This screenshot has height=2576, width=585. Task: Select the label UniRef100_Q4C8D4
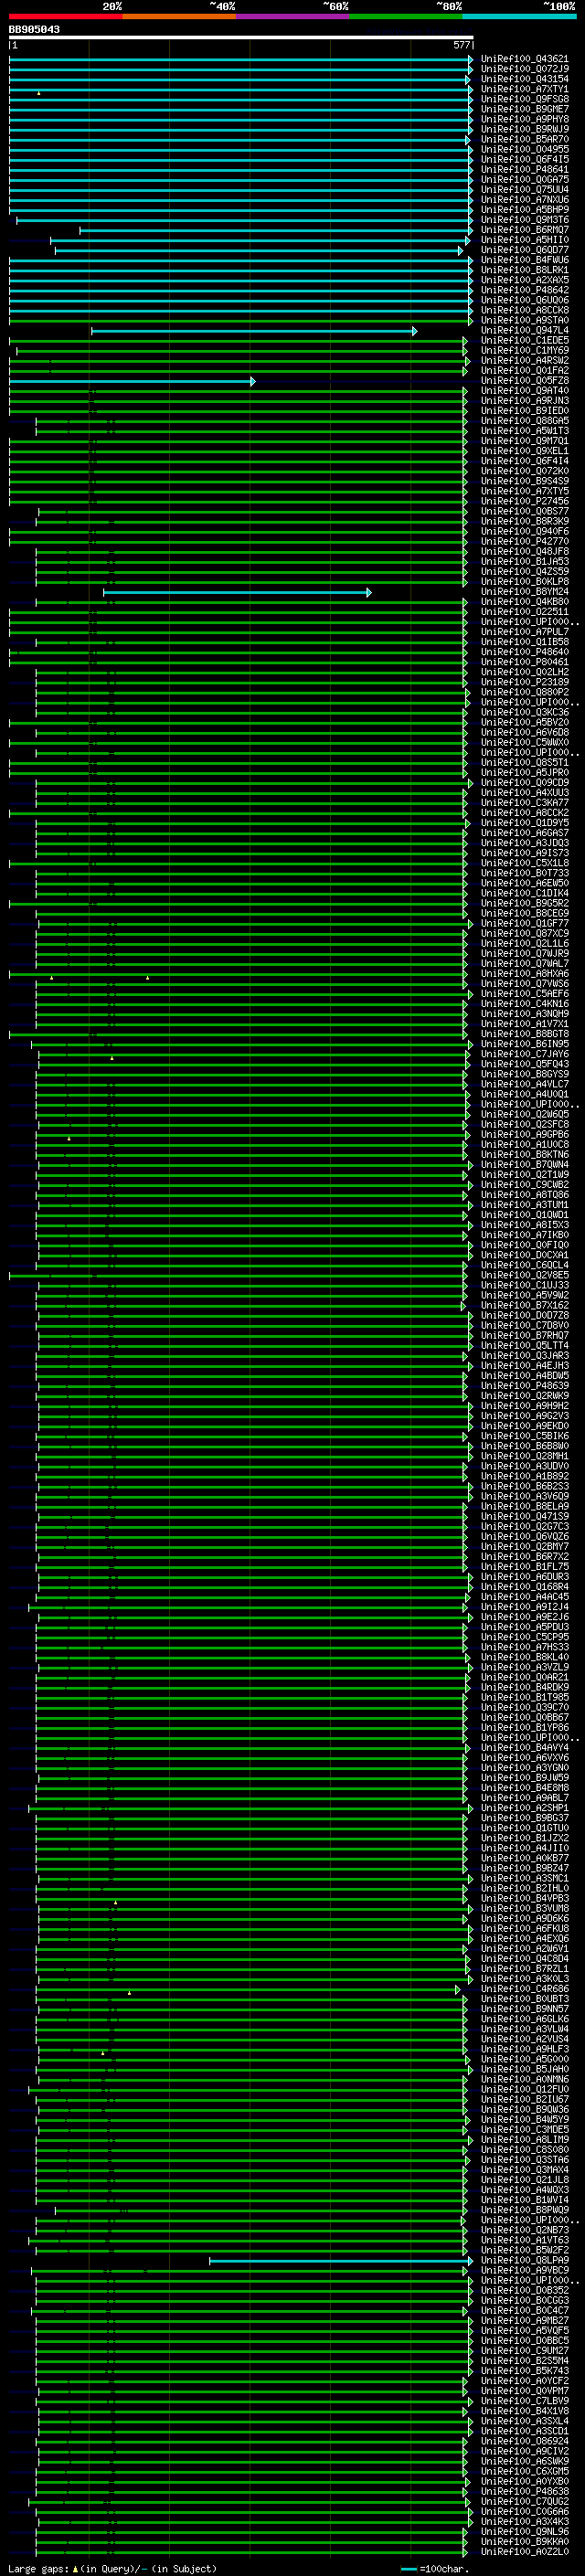[x=524, y=1959]
